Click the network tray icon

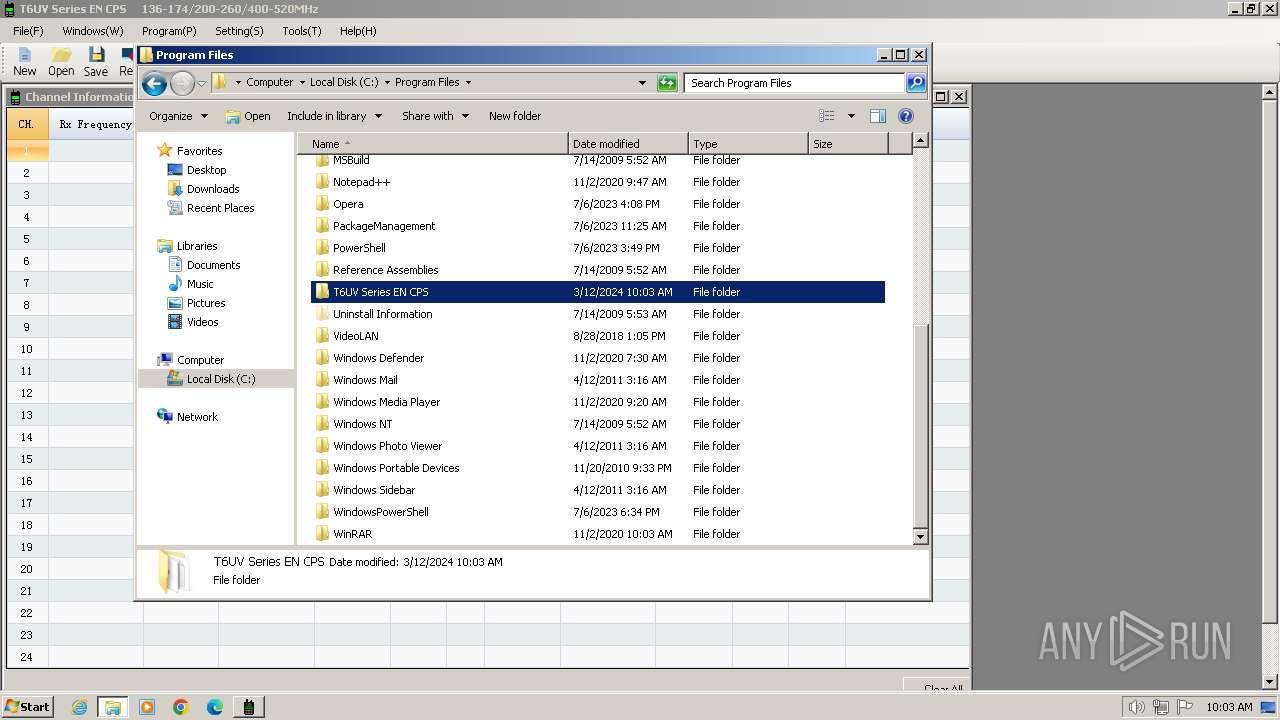[x=1162, y=707]
